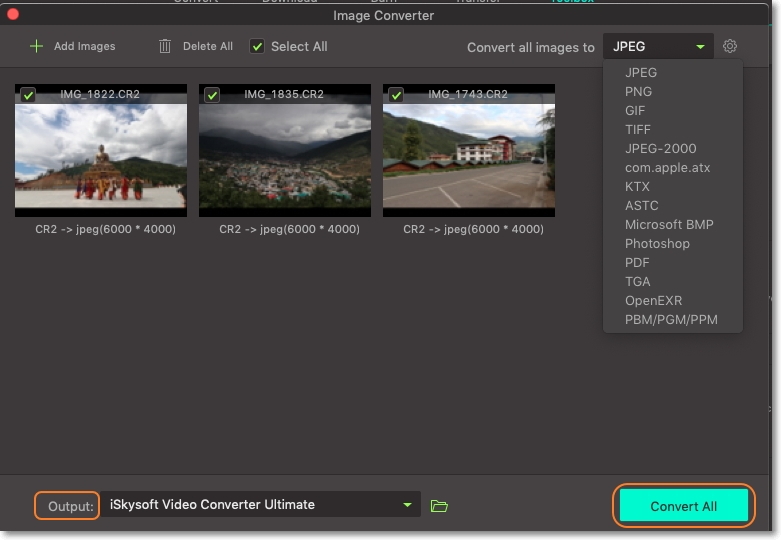
Task: Click the hotel building photo thumbnail
Action: point(468,155)
